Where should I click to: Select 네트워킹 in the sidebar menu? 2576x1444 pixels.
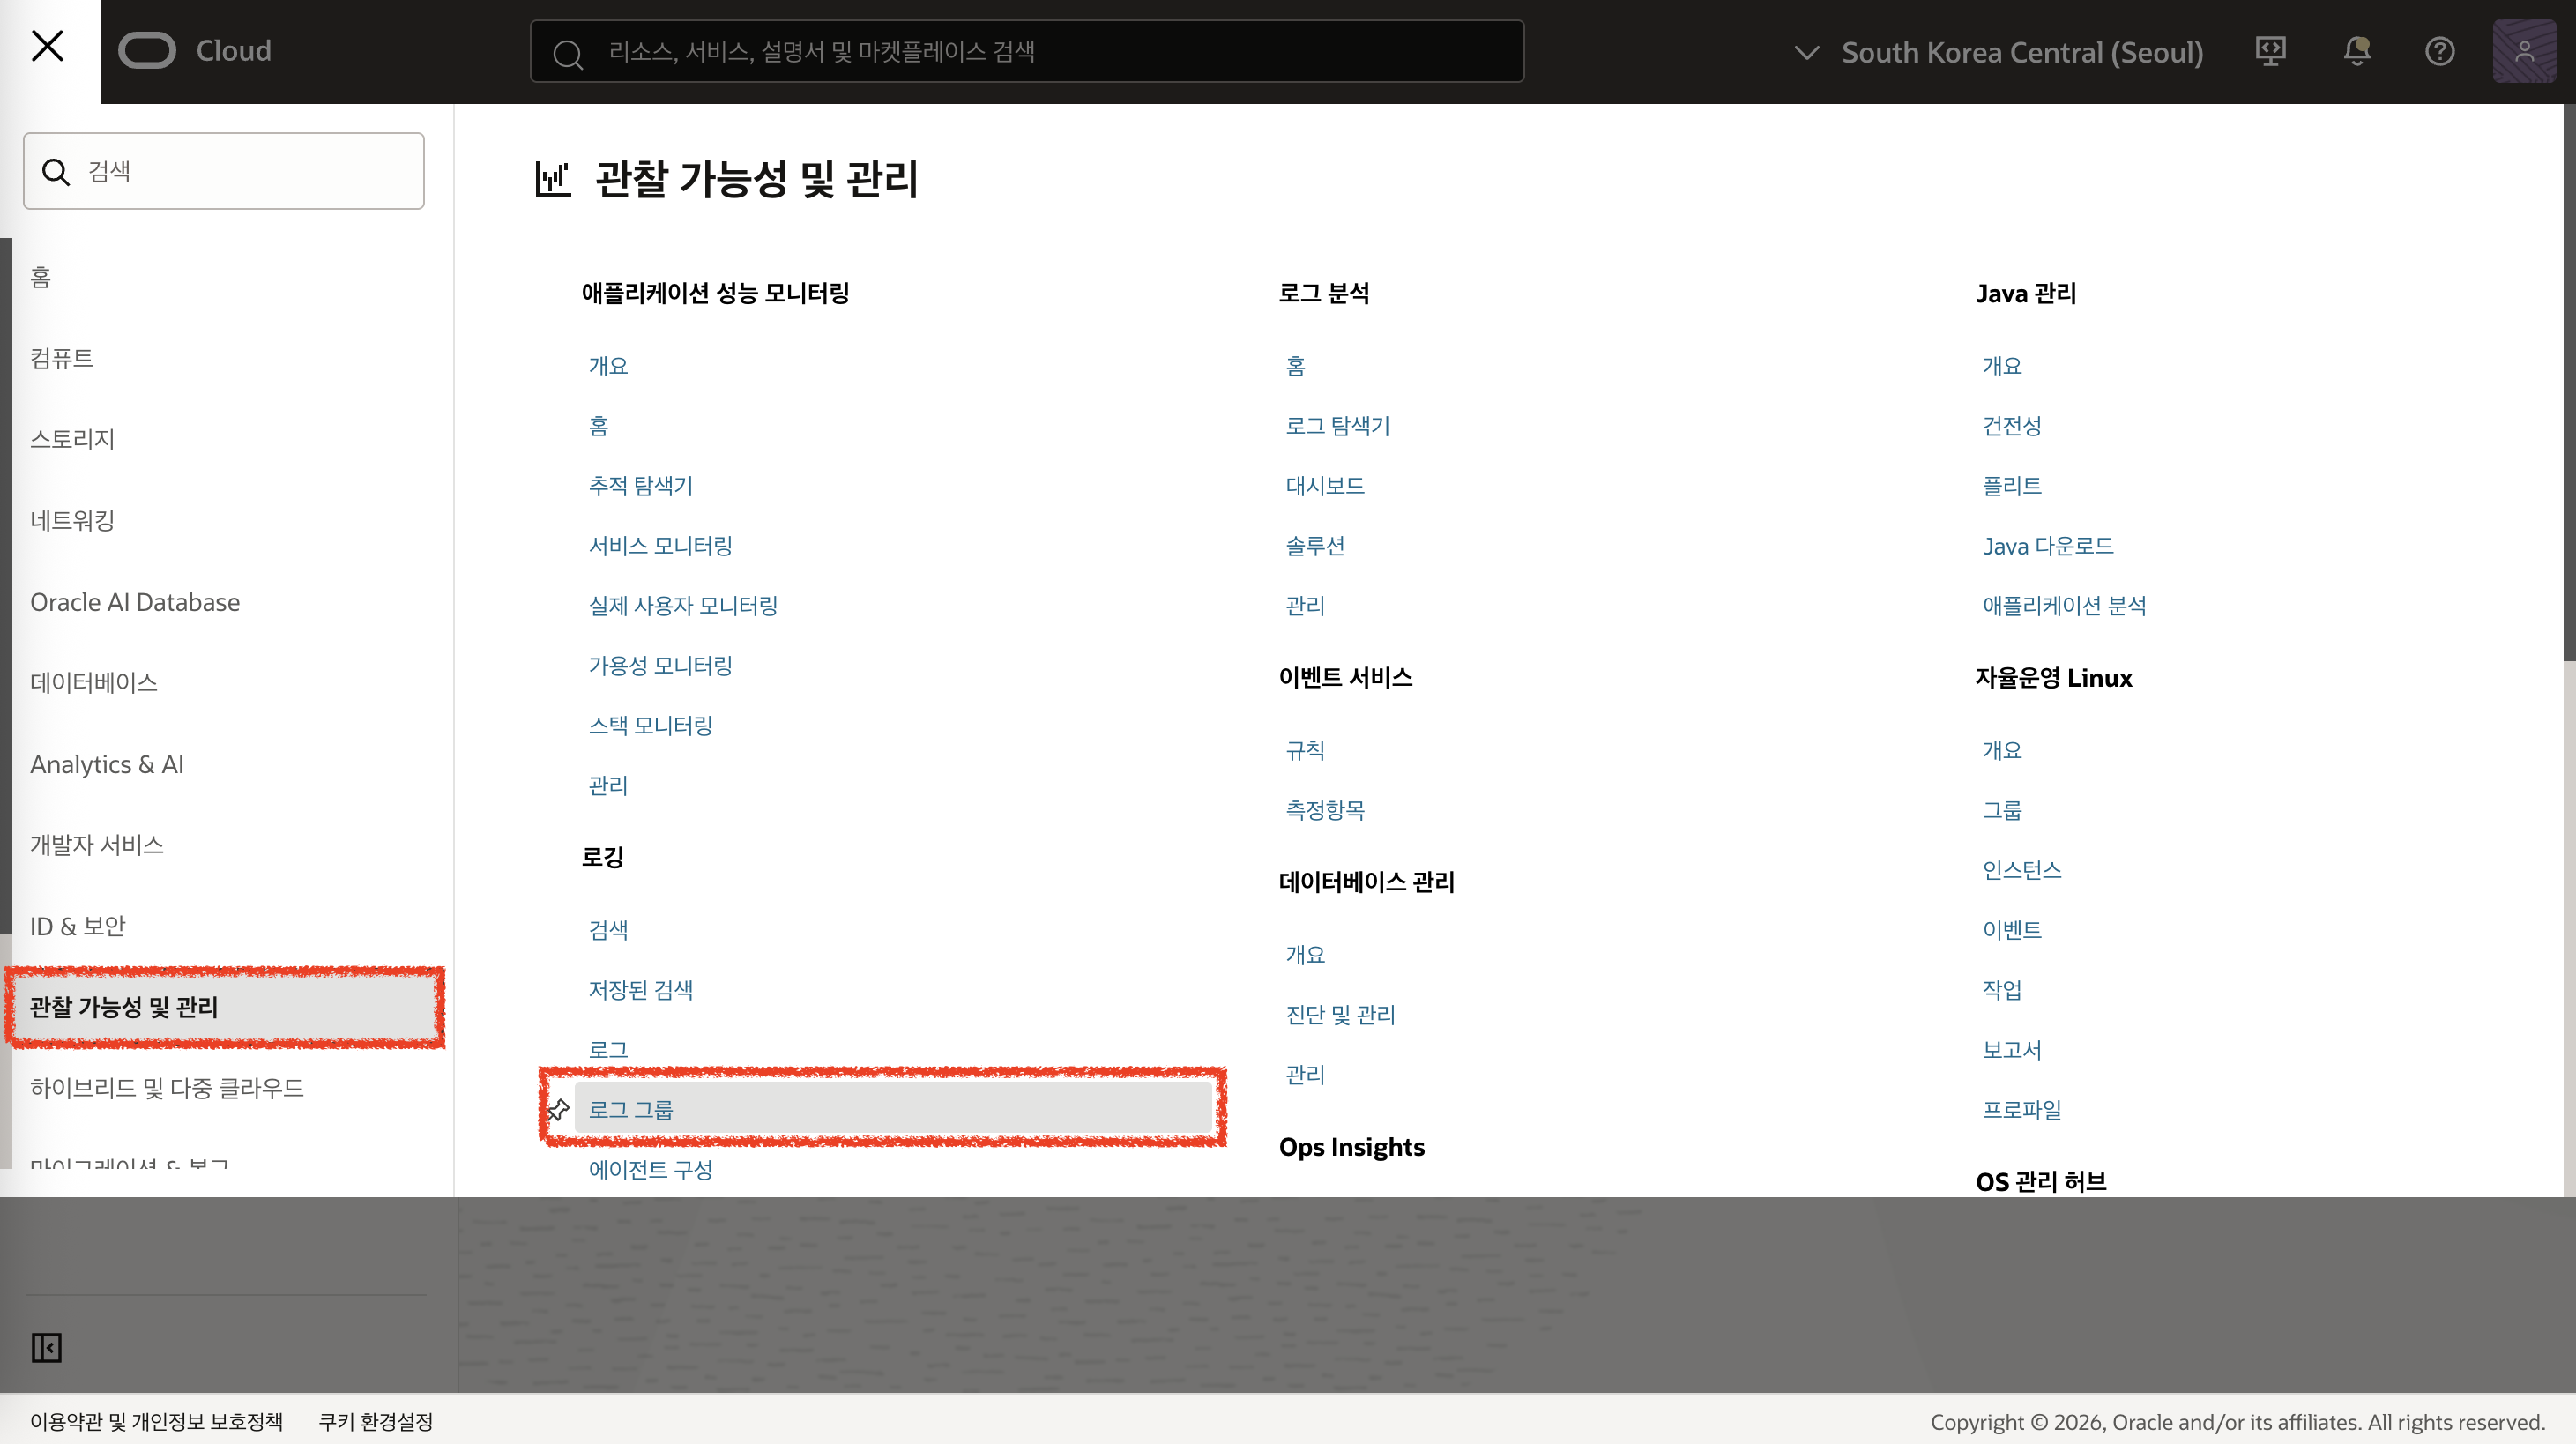(72, 520)
